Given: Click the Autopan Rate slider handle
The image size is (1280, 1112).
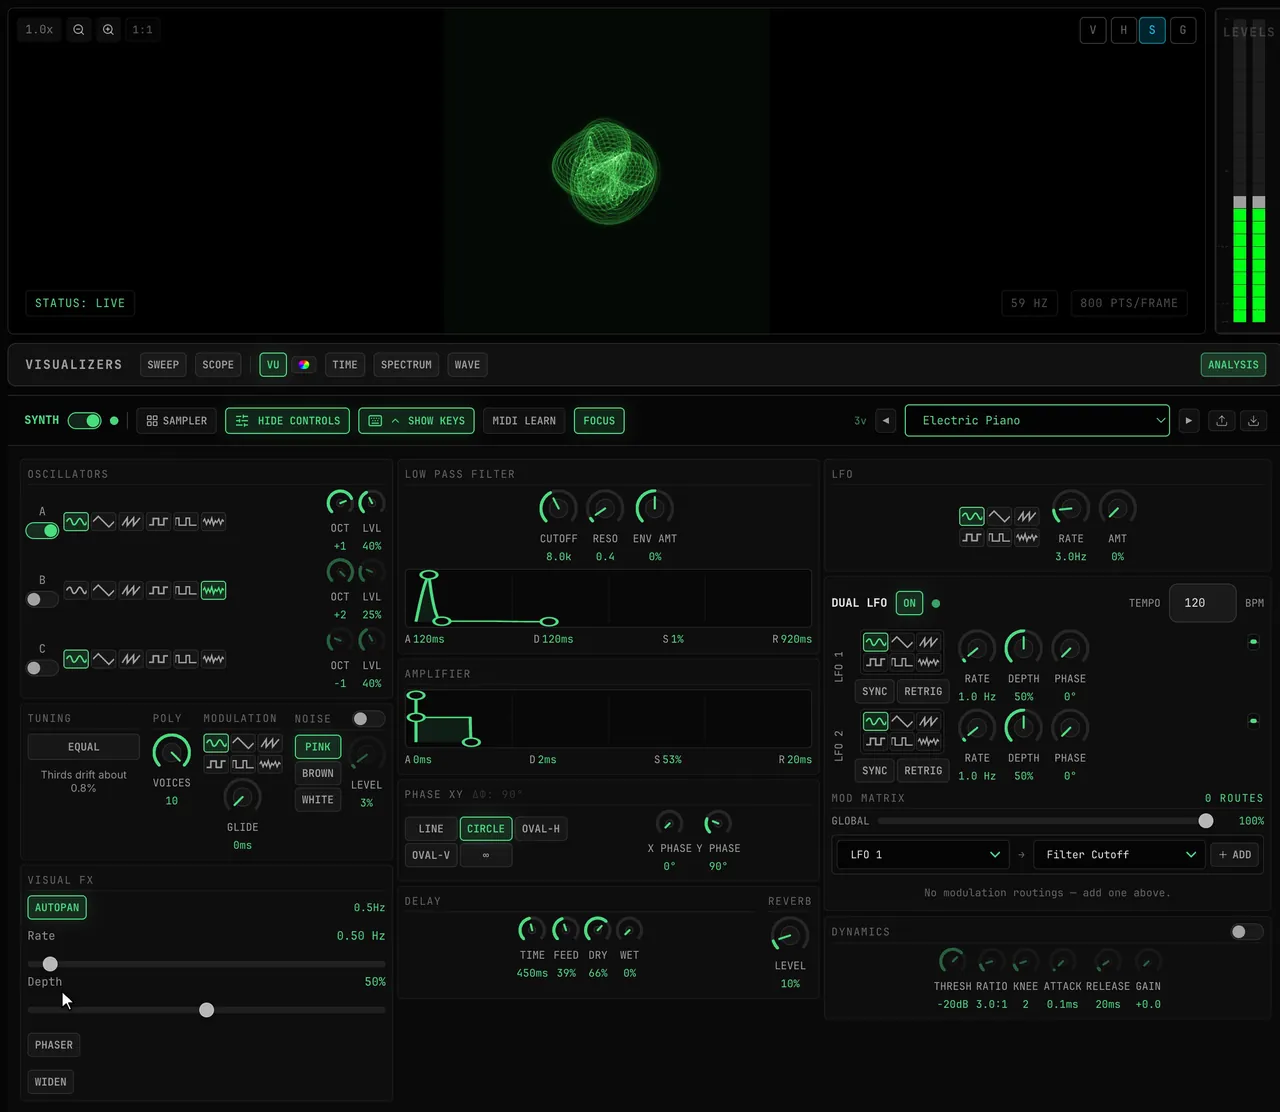Looking at the screenshot, I should tap(50, 964).
